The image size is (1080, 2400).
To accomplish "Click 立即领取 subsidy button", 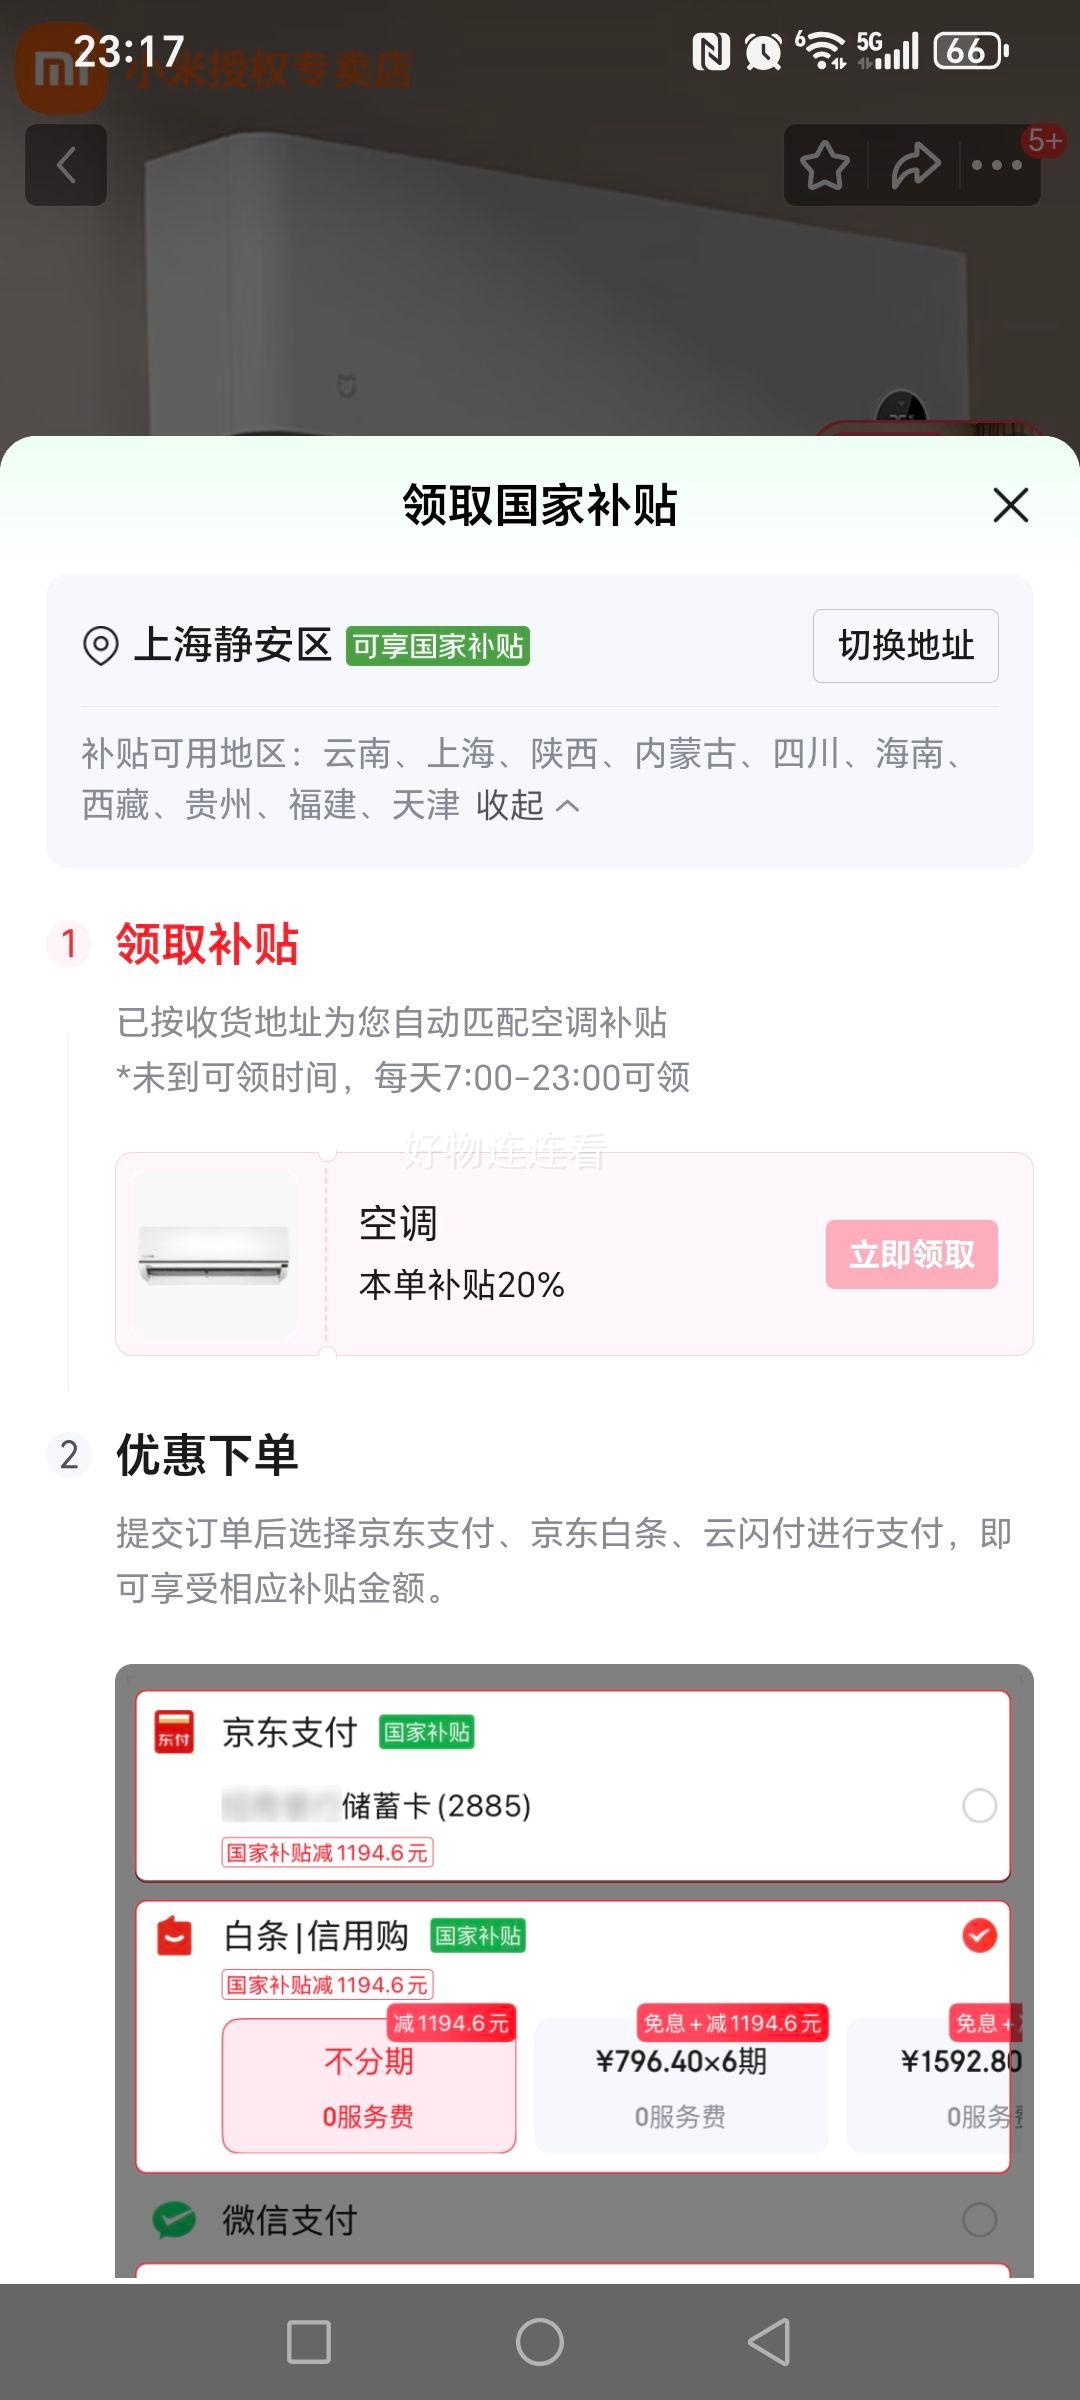I will pos(912,1254).
